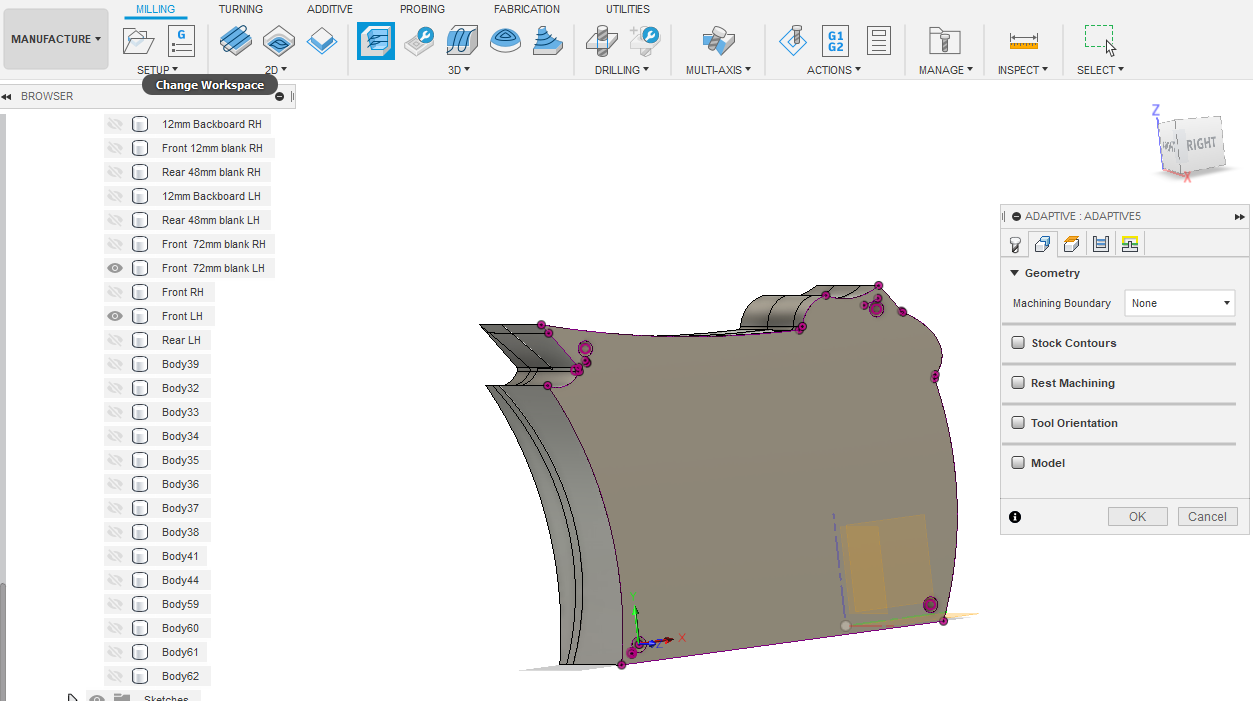The width and height of the screenshot is (1253, 701).
Task: Enable the Rest Machining checkbox
Action: 1018,383
